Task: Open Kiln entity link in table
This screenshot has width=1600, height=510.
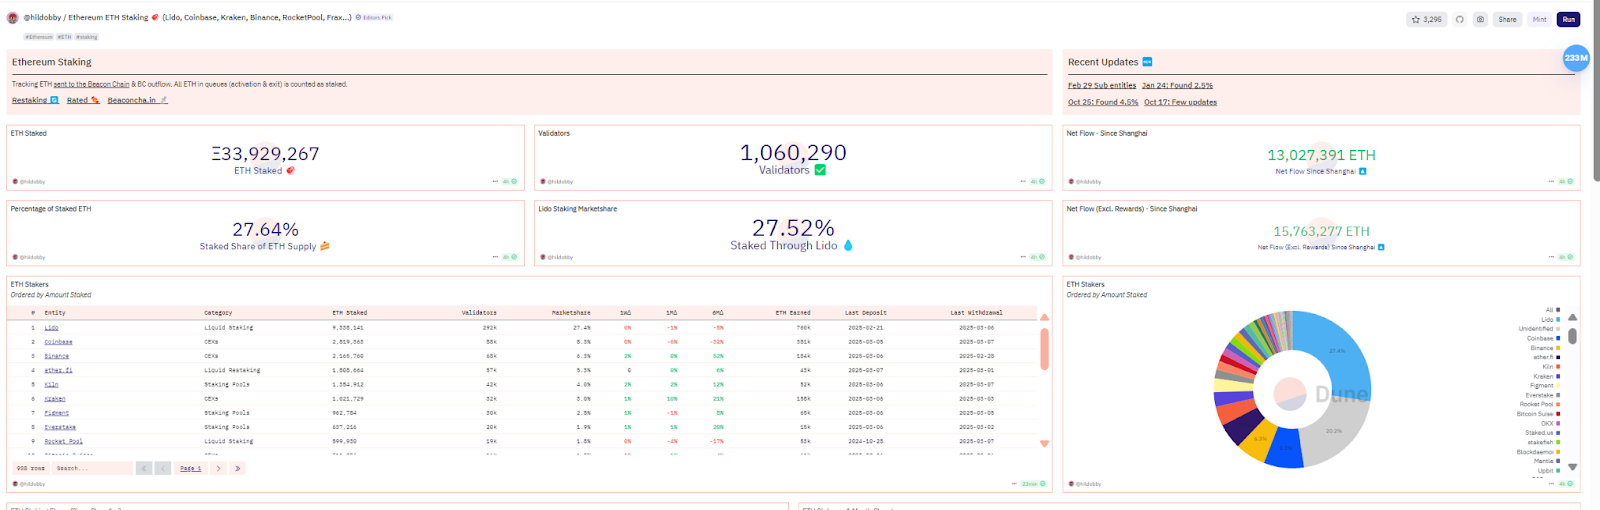Action: click(51, 385)
